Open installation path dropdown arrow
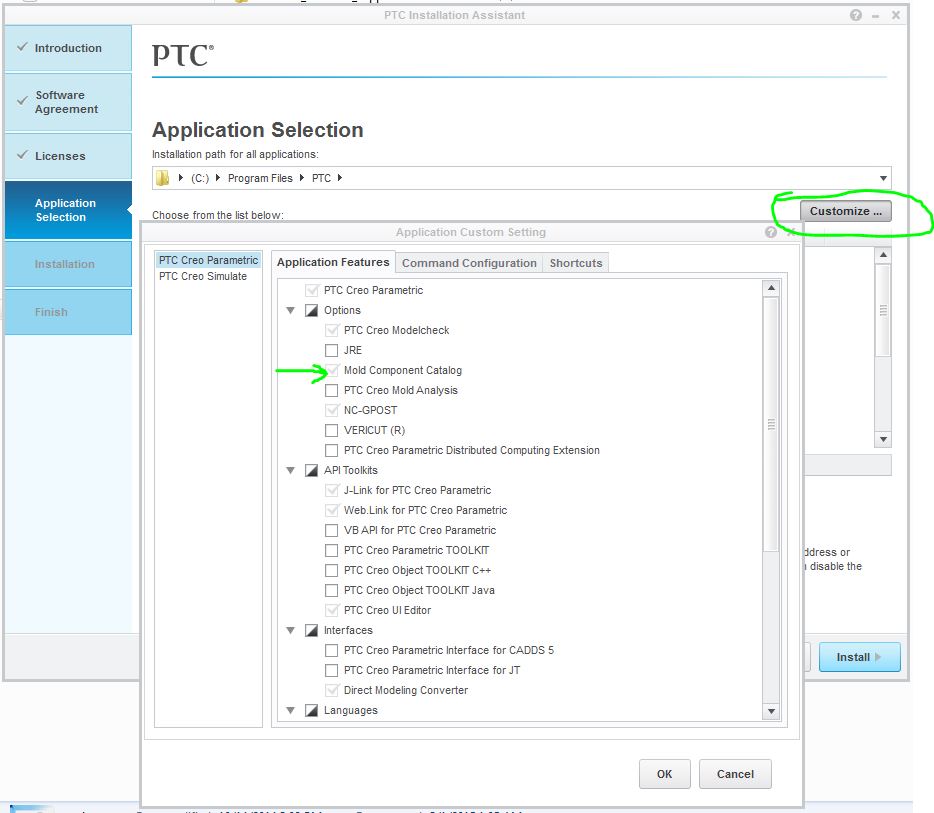The width and height of the screenshot is (934, 813). (883, 178)
